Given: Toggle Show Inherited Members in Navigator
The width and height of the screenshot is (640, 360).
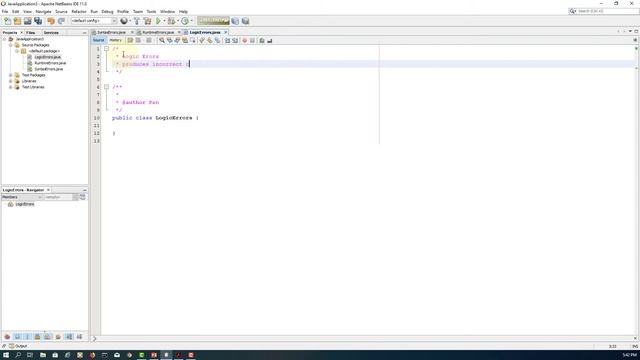Looking at the screenshot, I should coord(7,337).
